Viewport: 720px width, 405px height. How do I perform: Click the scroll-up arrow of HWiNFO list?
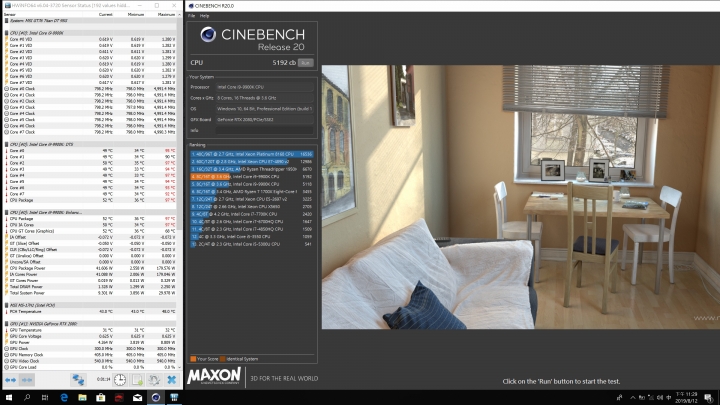(180, 15)
